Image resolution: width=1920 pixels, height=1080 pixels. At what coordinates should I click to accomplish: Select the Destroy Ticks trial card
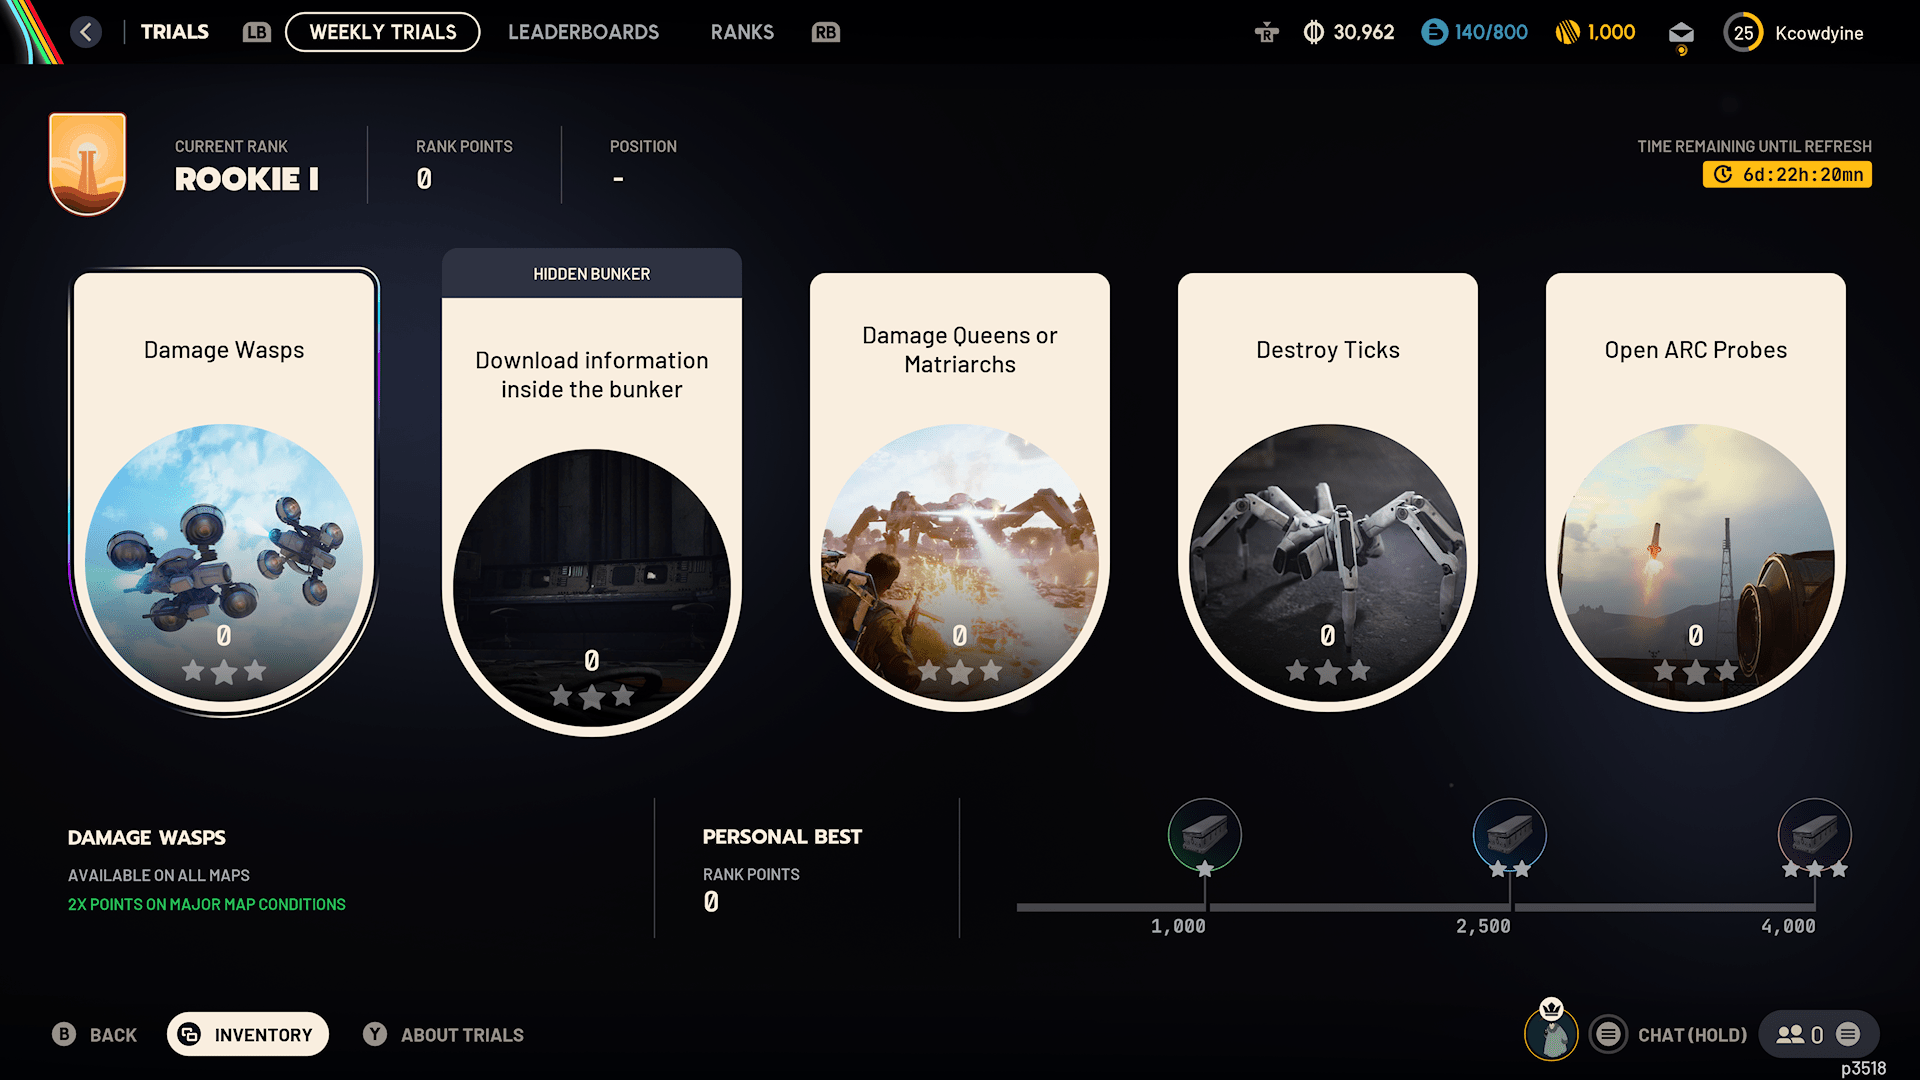pos(1328,492)
